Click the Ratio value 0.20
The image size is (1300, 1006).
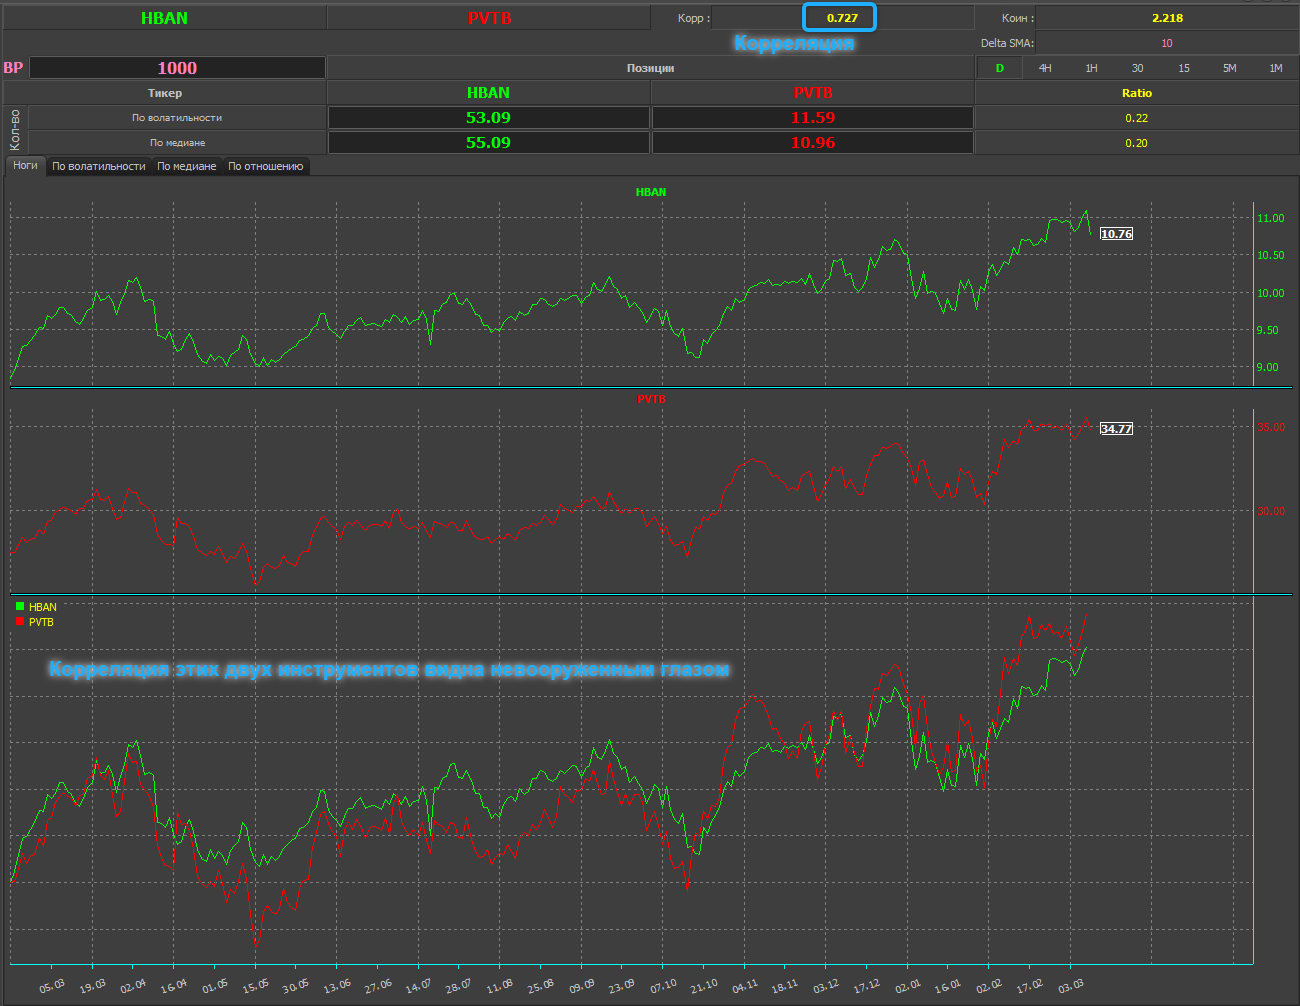point(1136,143)
